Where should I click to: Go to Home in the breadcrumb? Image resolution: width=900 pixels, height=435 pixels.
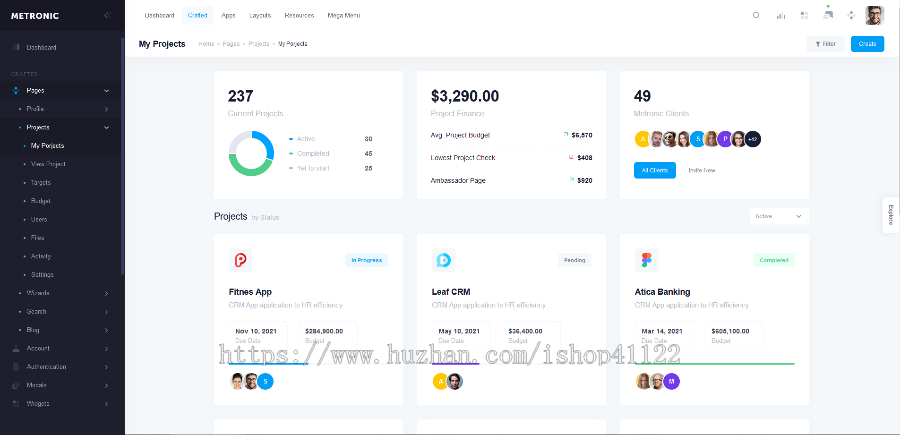pos(206,44)
